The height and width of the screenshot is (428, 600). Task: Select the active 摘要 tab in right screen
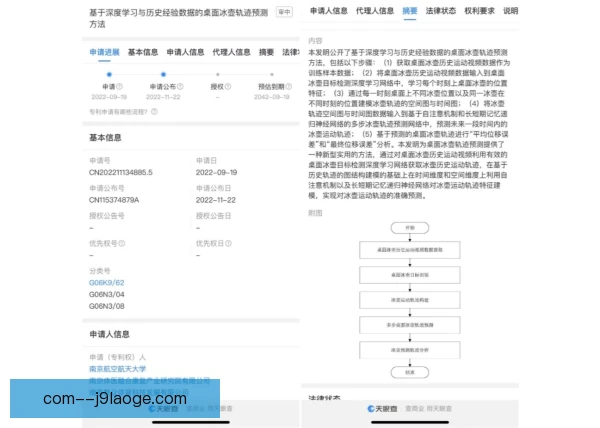point(410,11)
